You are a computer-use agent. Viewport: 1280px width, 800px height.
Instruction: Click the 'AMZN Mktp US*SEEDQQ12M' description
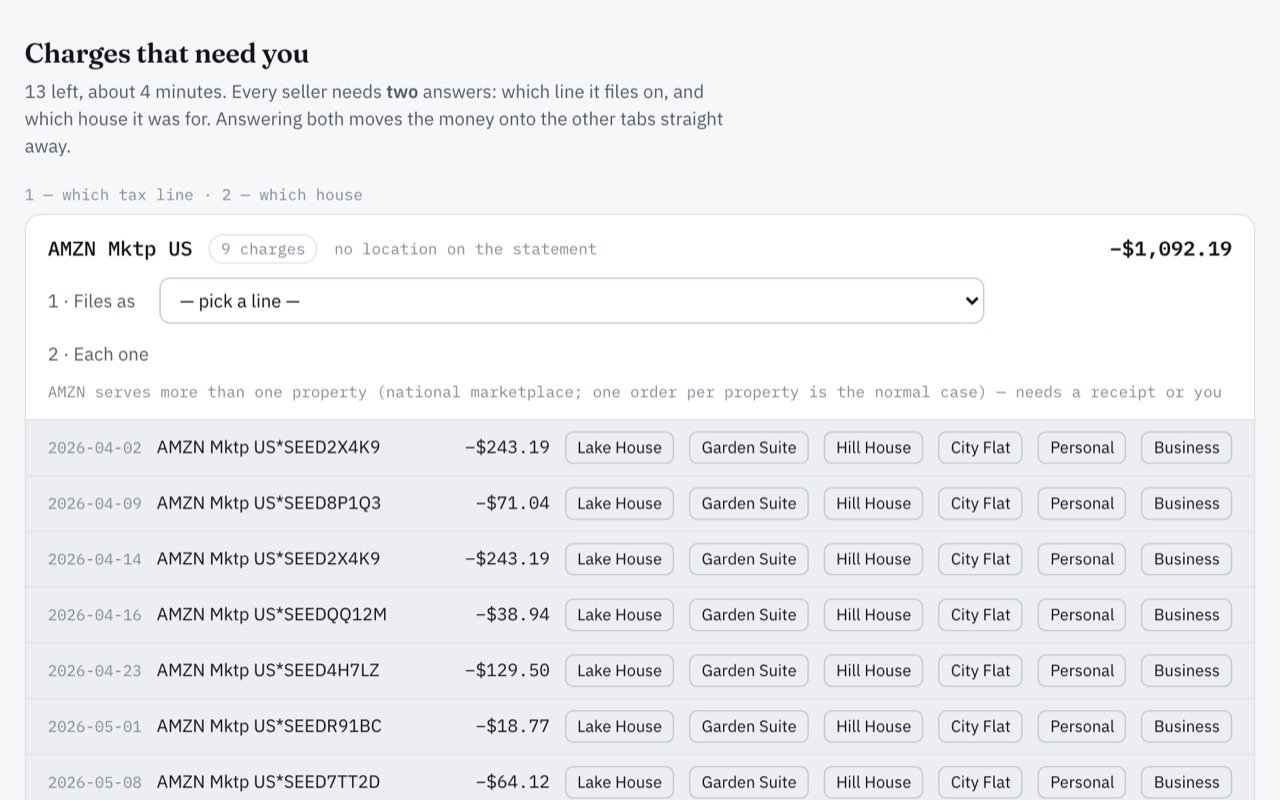tap(272, 615)
